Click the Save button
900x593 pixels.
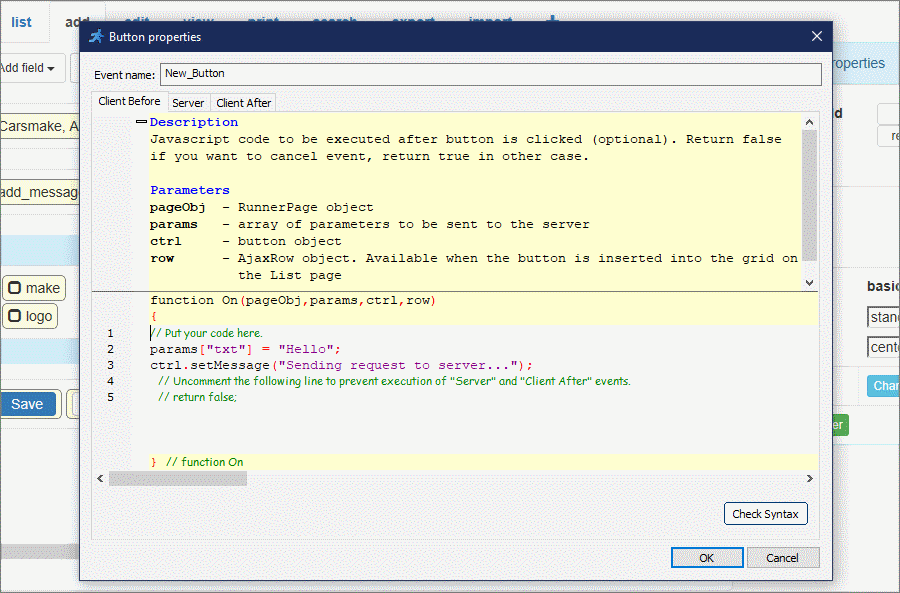(27, 404)
